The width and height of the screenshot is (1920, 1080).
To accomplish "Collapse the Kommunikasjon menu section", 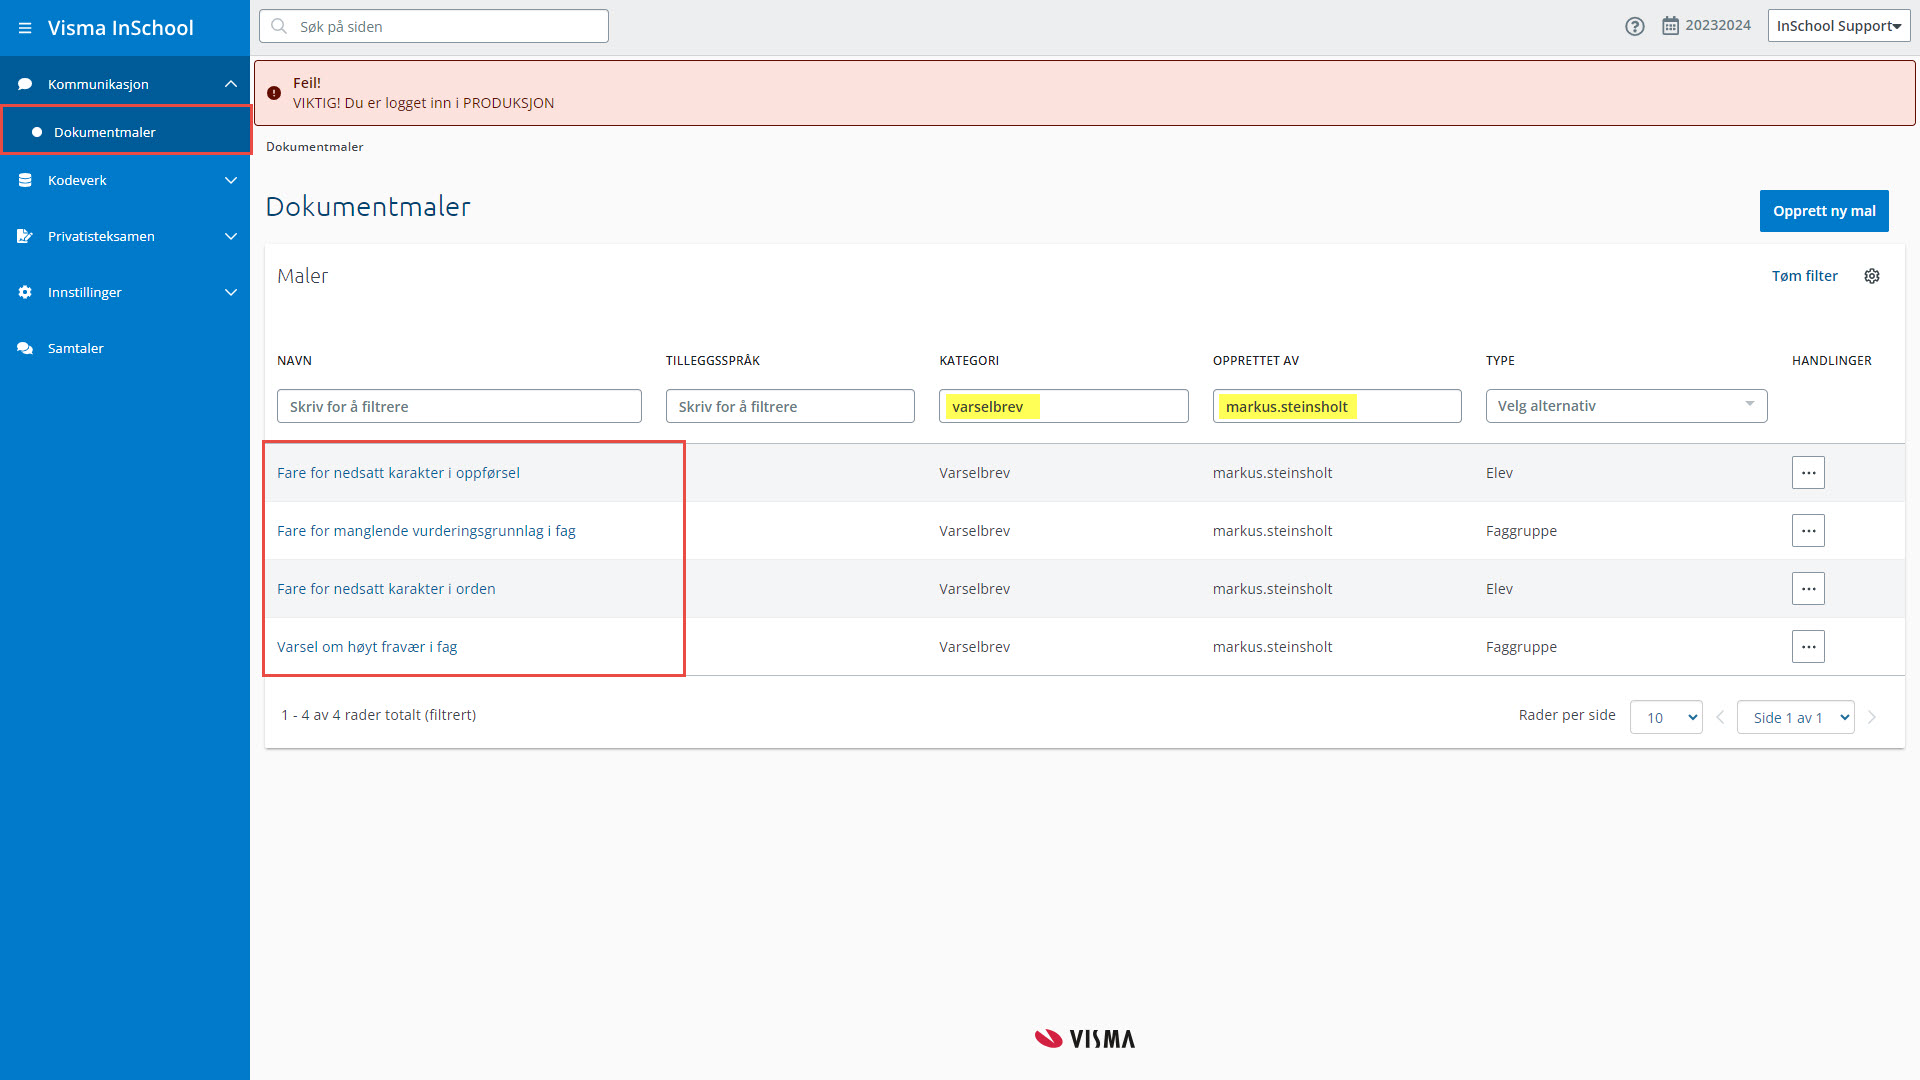I will pos(231,84).
